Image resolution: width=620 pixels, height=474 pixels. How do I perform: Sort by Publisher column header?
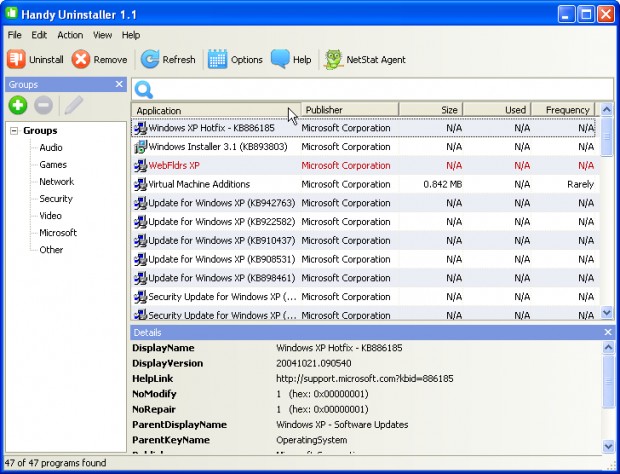(x=350, y=110)
